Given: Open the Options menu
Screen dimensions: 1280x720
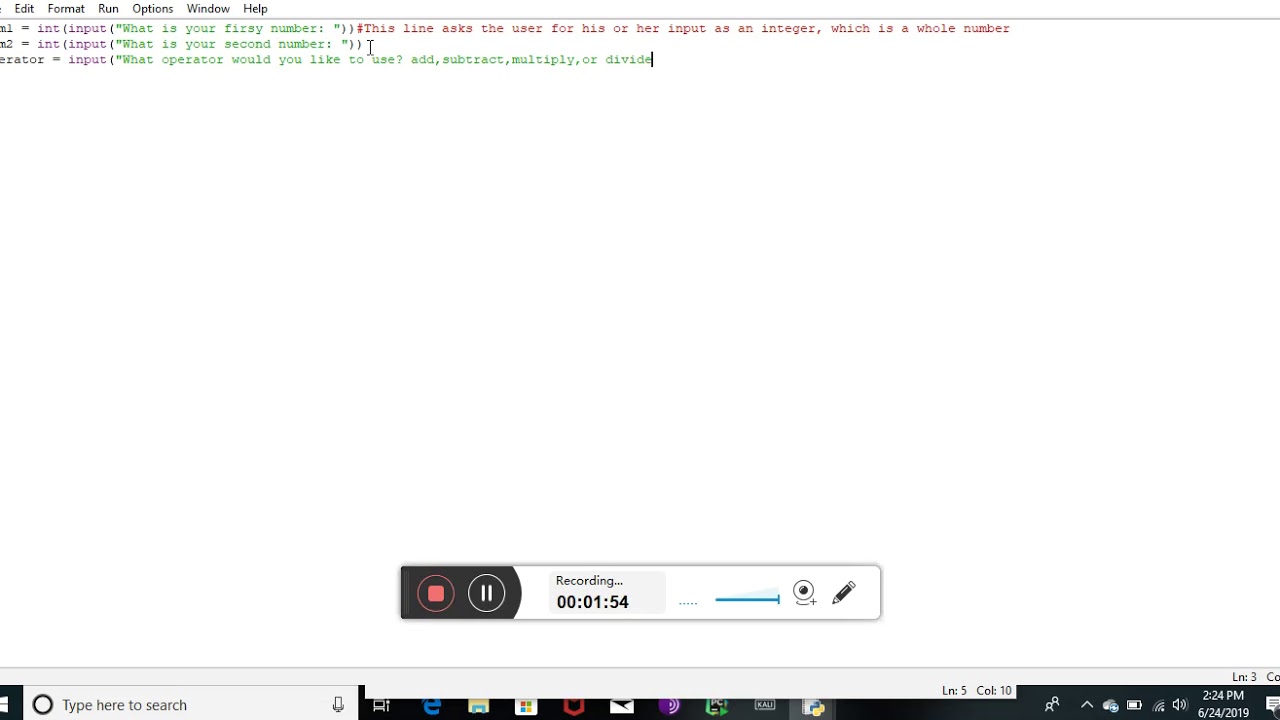Looking at the screenshot, I should pyautogui.click(x=153, y=8).
